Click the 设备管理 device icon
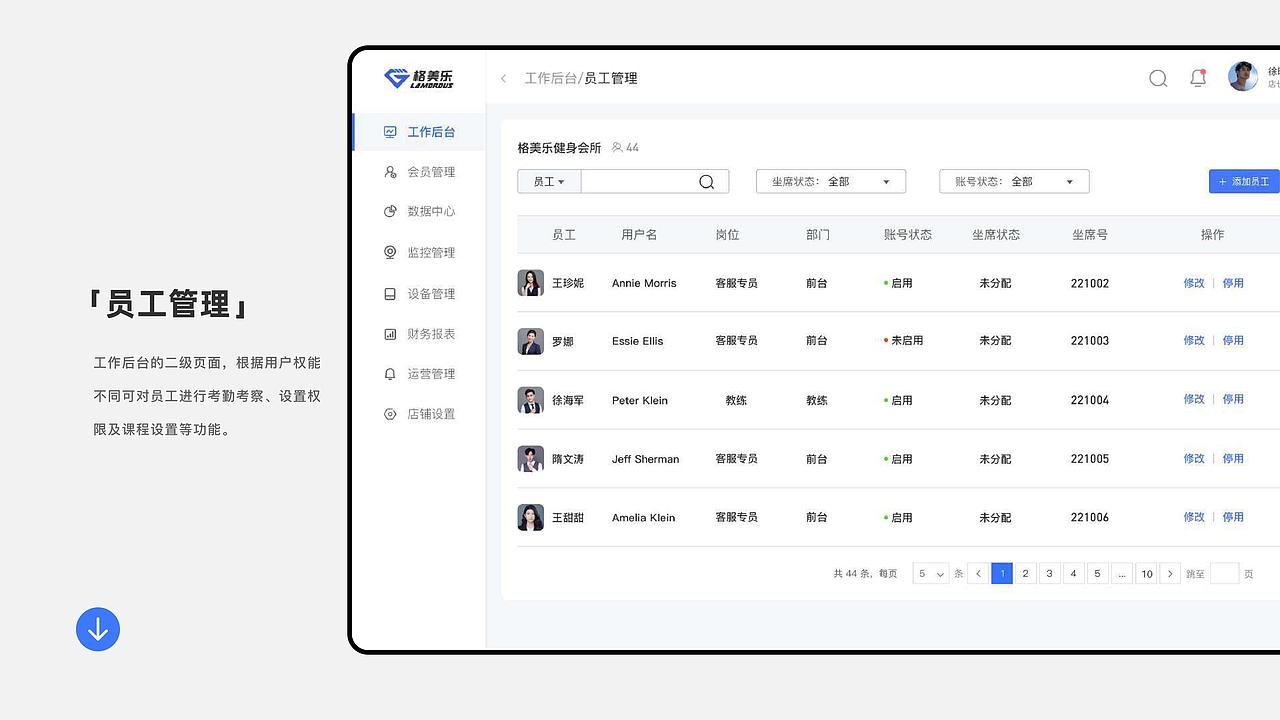The width and height of the screenshot is (1280, 720). [x=390, y=293]
